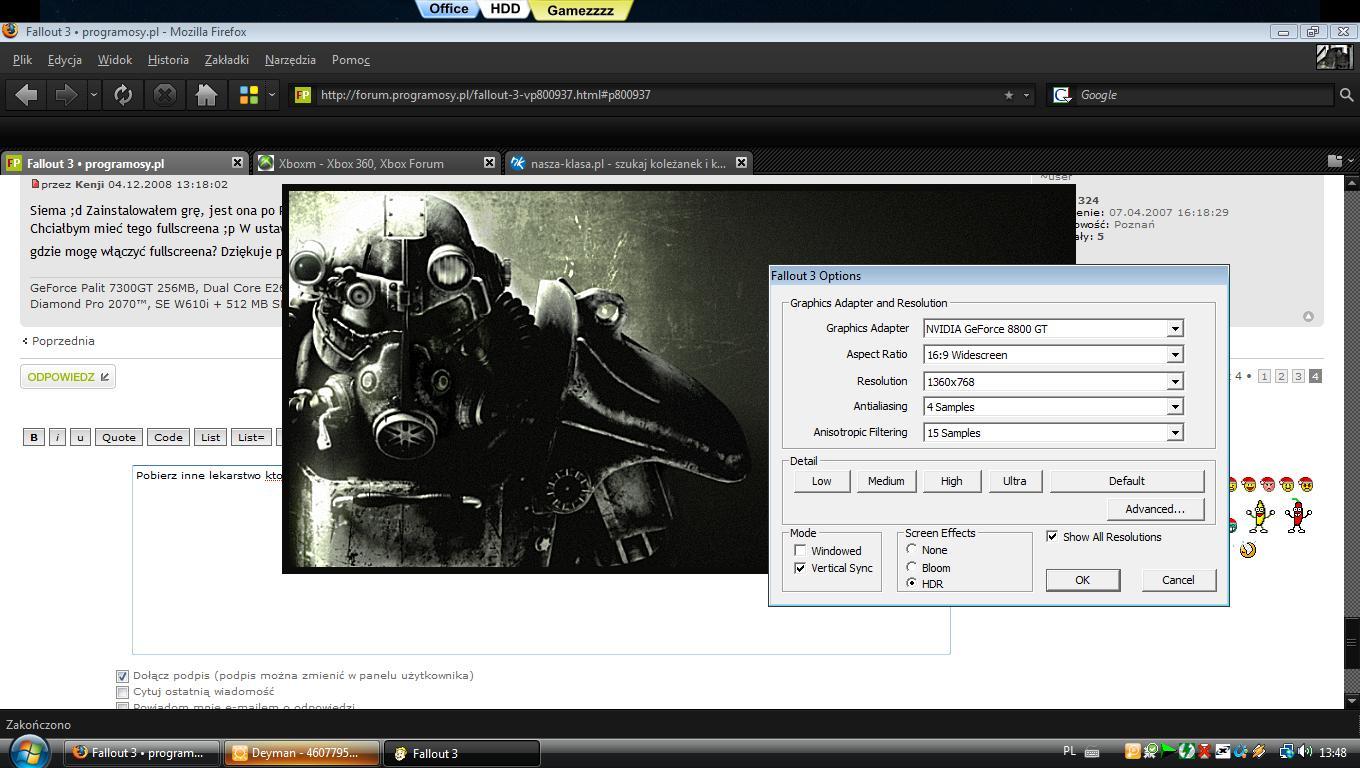Screen dimensions: 1360x768
Task: Open the Winamp lightning tray icon
Action: [1259, 751]
